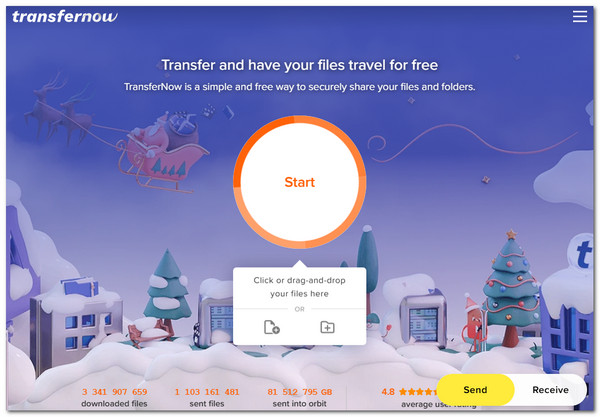Click the add files icon
Viewport: 600px width, 417px height.
pyautogui.click(x=272, y=327)
